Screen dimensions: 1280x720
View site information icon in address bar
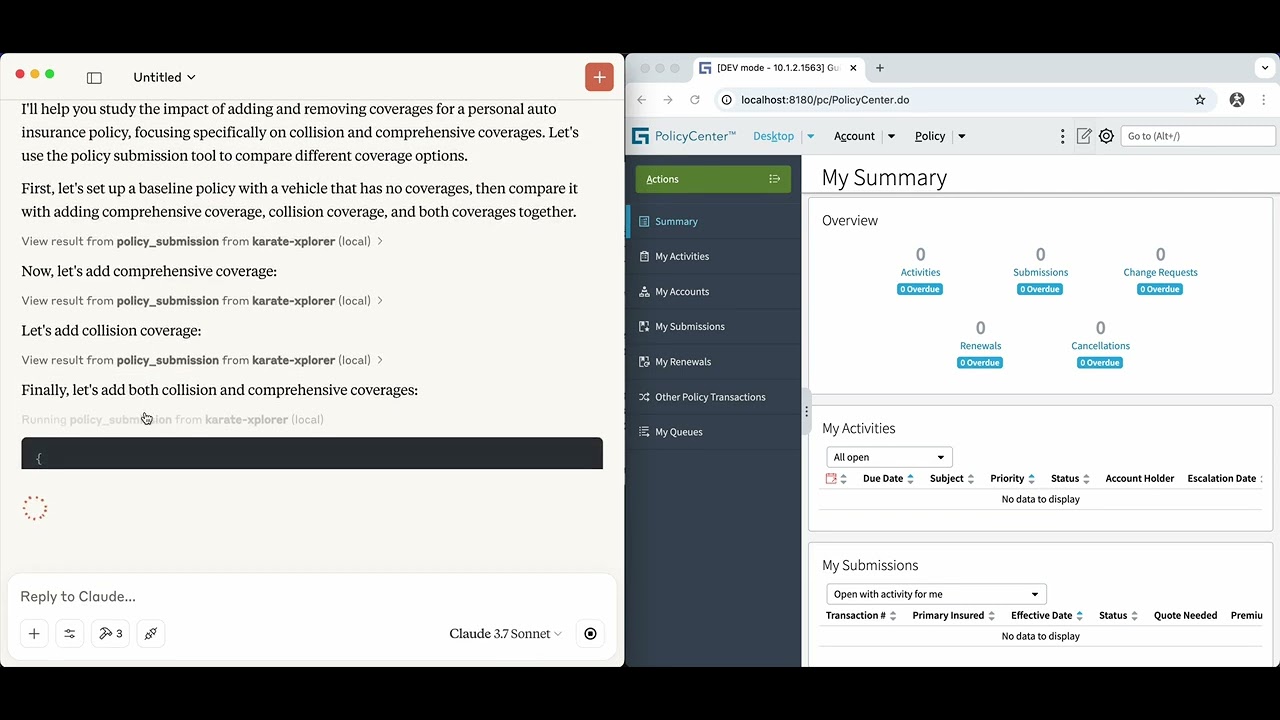point(727,100)
